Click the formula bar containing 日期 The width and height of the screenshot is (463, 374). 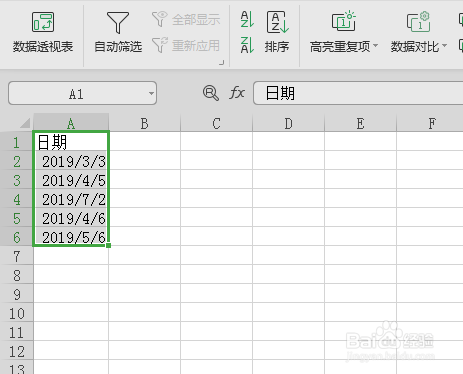(x=358, y=93)
